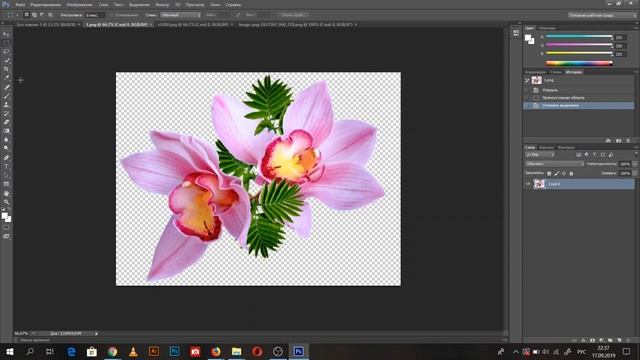The image size is (640, 360).
Task: Switch to the Образцы swatches tab
Action: point(547,28)
